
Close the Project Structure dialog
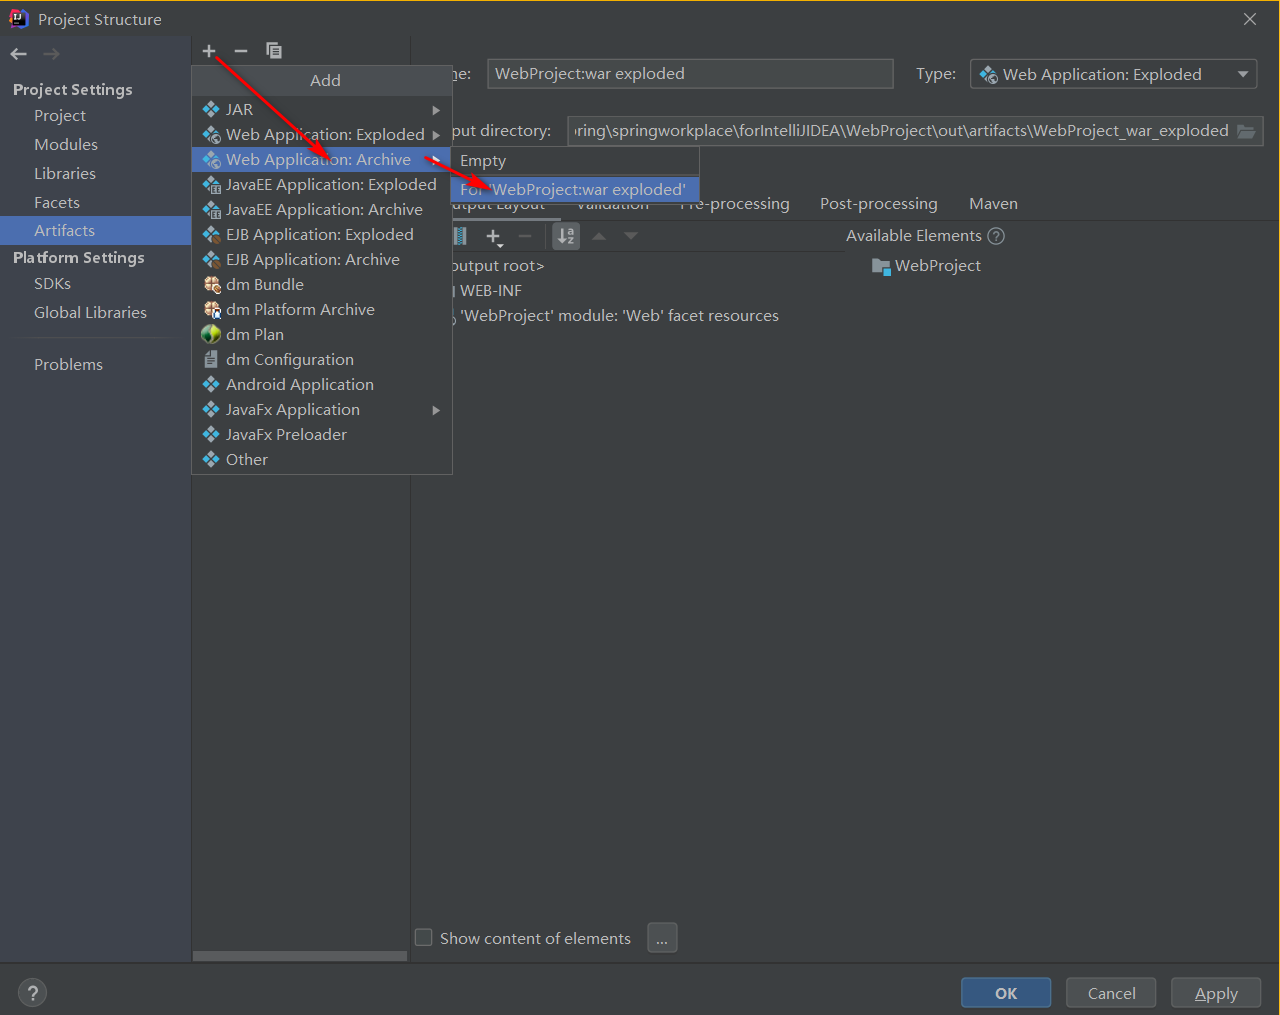click(x=1250, y=19)
